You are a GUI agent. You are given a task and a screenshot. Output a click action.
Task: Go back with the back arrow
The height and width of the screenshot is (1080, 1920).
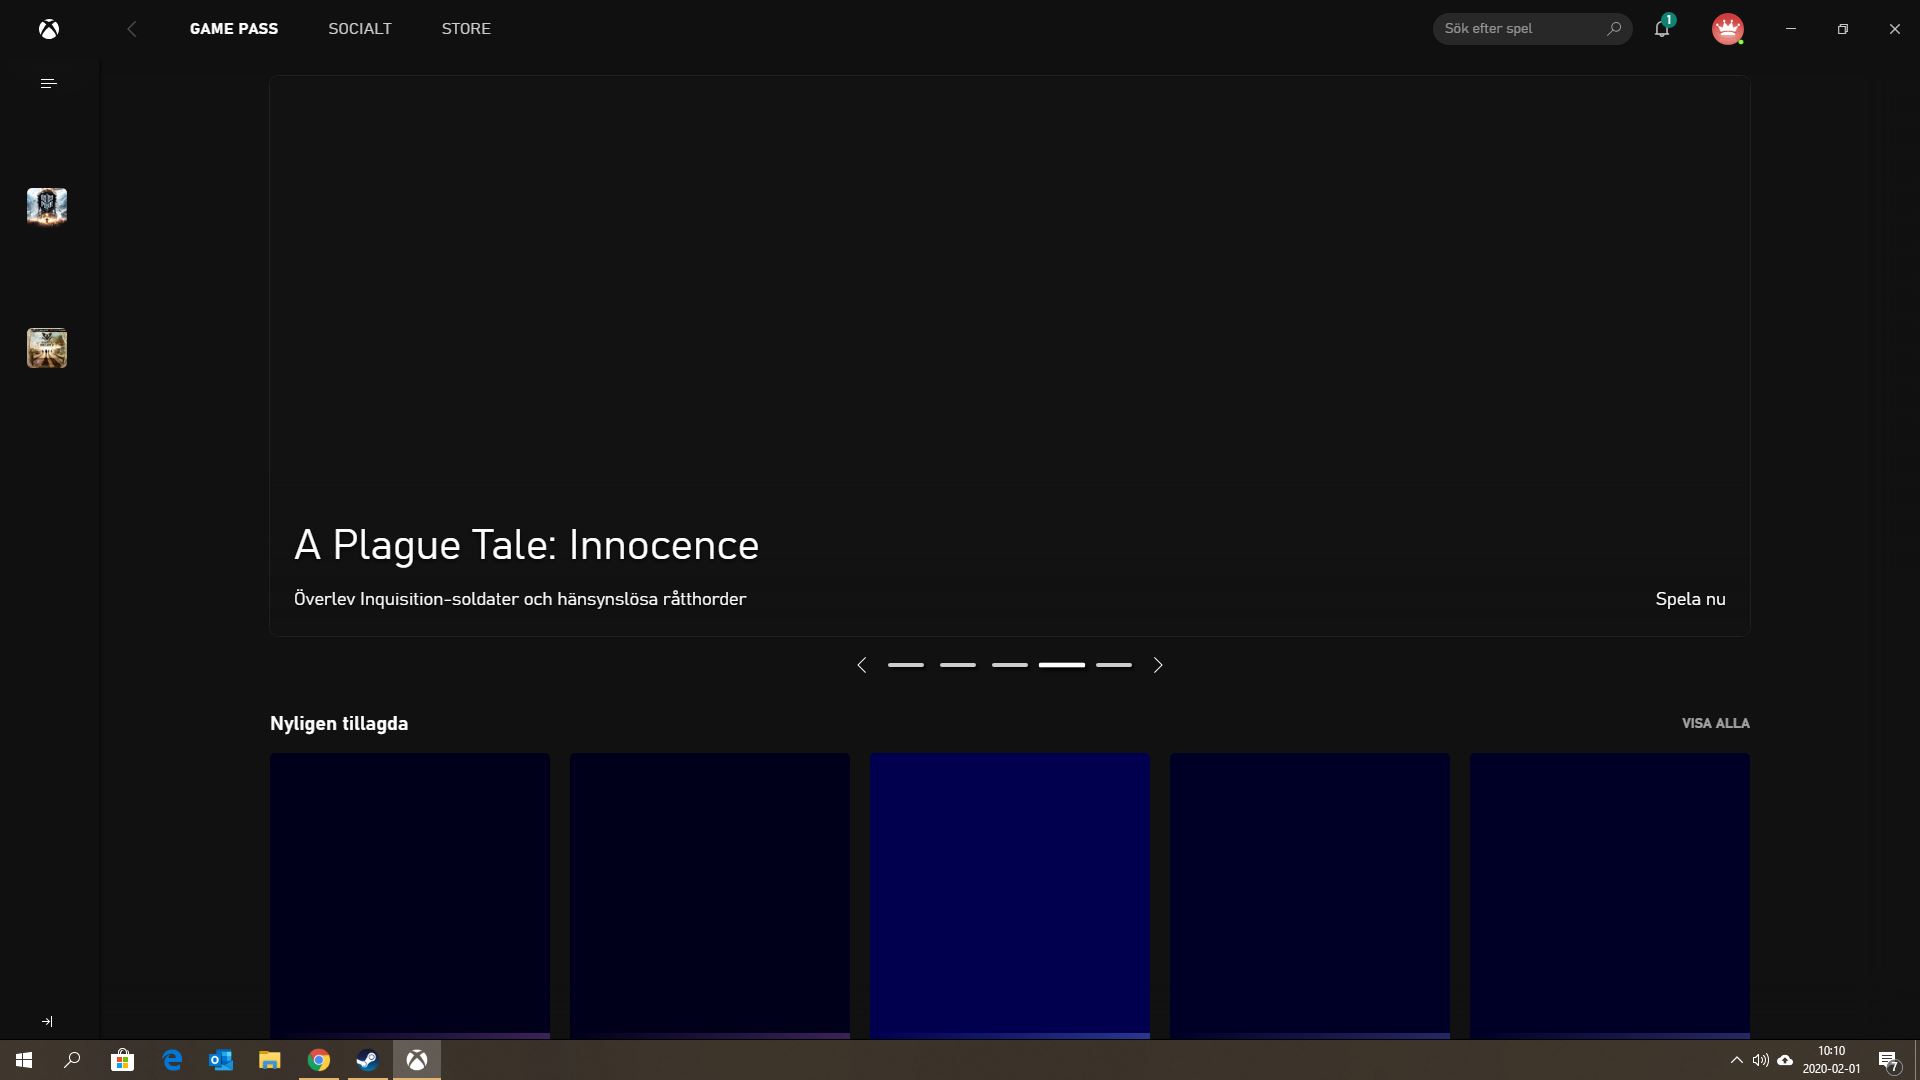[x=132, y=29]
